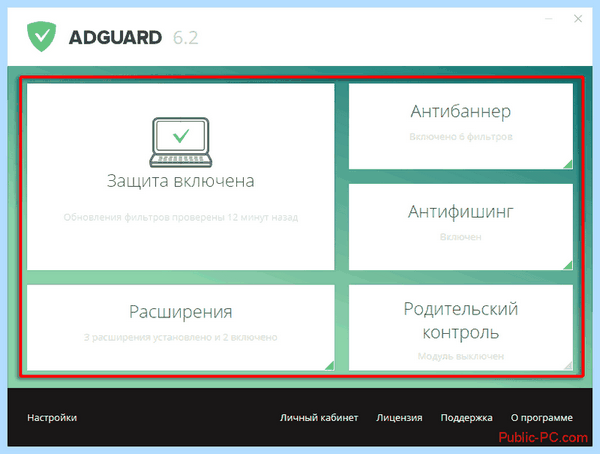Screen dimensions: 600x454
Task: Open Поддержка in the bottom bar
Action: 466,418
